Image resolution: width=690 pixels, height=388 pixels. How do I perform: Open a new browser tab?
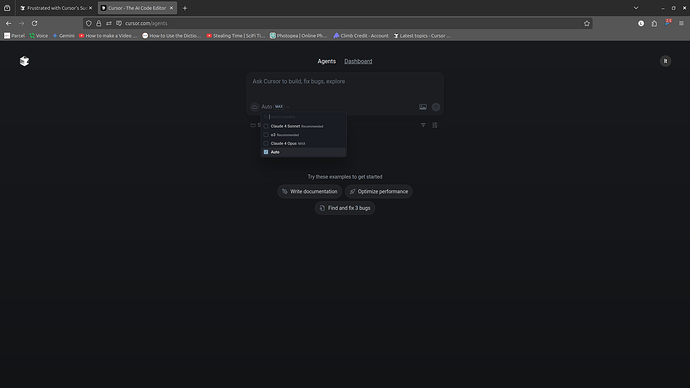point(185,8)
